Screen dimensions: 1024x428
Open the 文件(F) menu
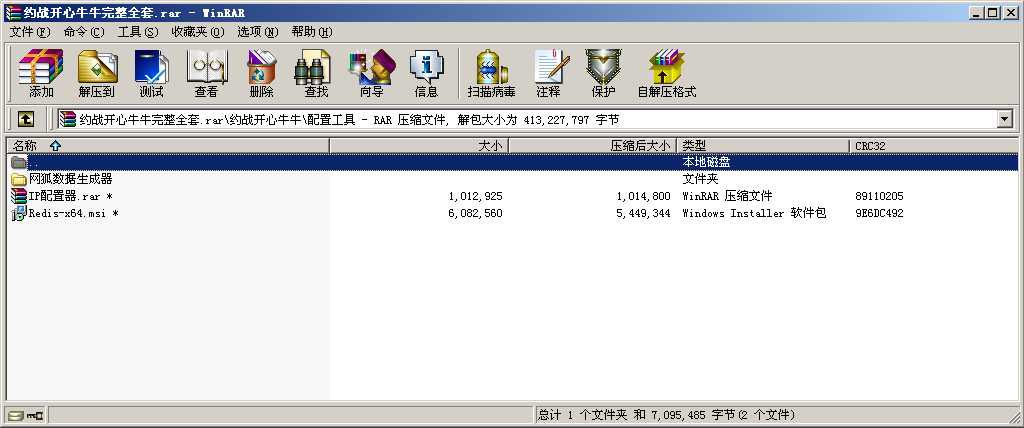tap(30, 32)
